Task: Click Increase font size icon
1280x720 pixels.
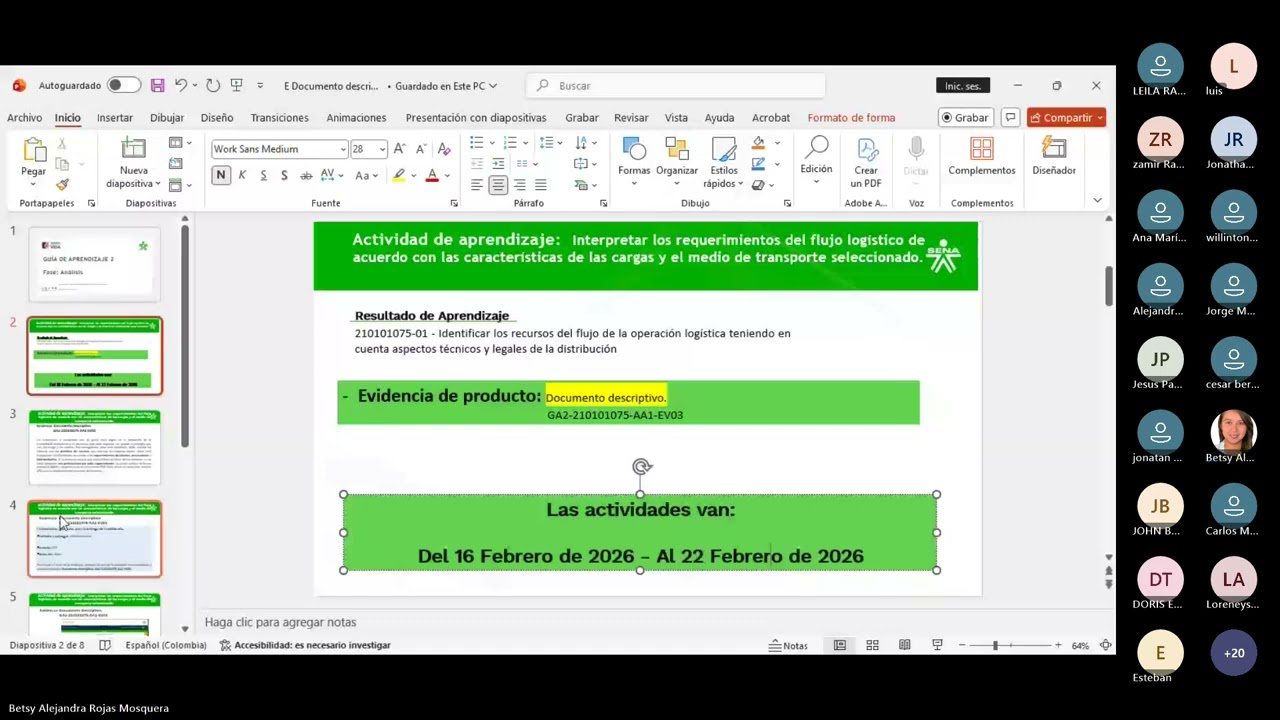Action: point(399,149)
